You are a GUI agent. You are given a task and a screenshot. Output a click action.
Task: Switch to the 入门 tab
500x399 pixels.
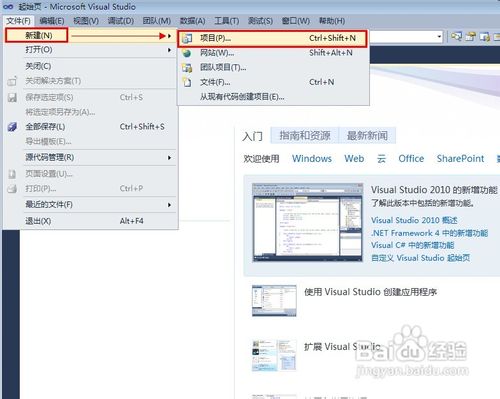pos(252,136)
